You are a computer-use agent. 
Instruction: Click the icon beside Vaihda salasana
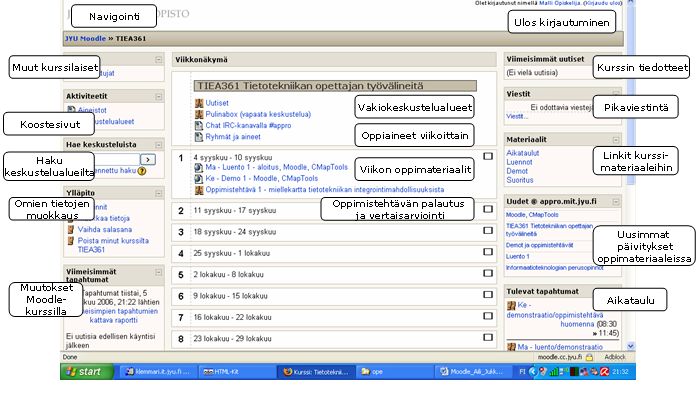pos(70,229)
